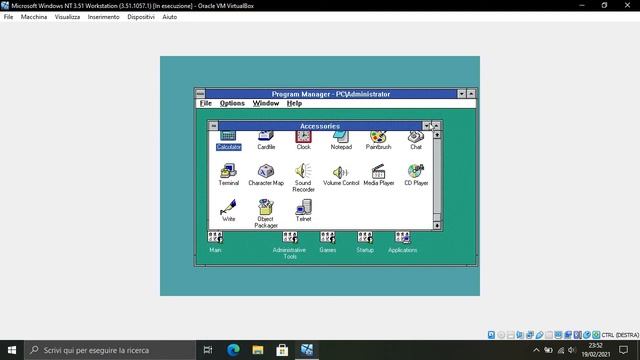Select the Terminal program icon
Screen dimensions: 640x360
[229, 175]
